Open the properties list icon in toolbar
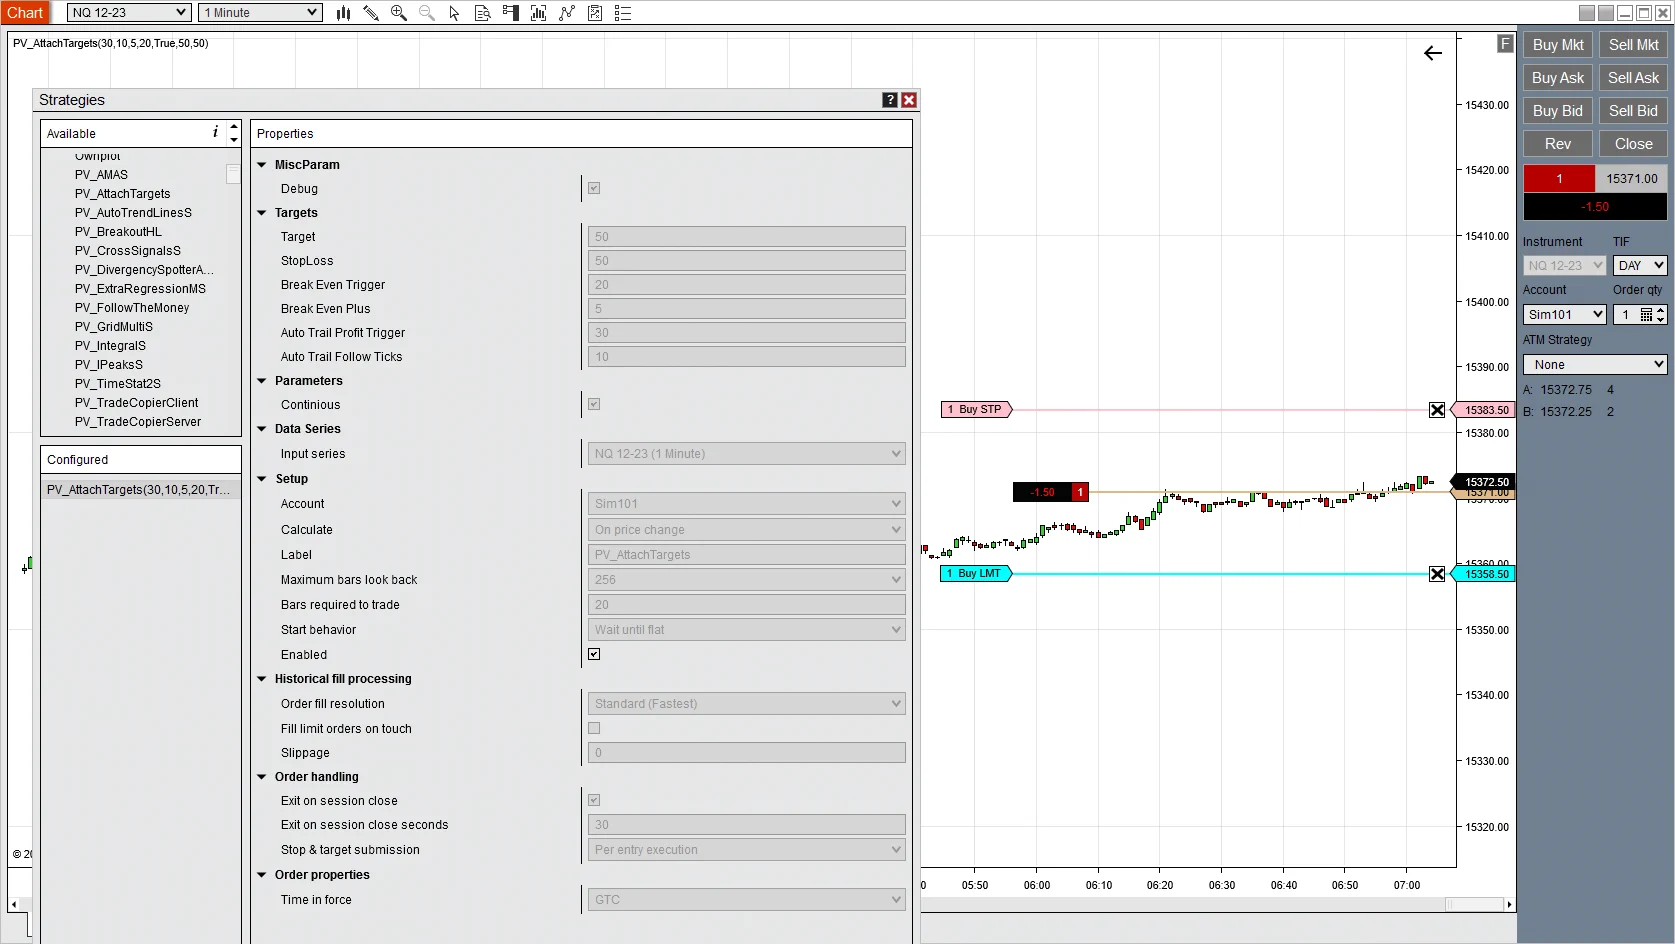This screenshot has width=1675, height=944. pyautogui.click(x=623, y=13)
